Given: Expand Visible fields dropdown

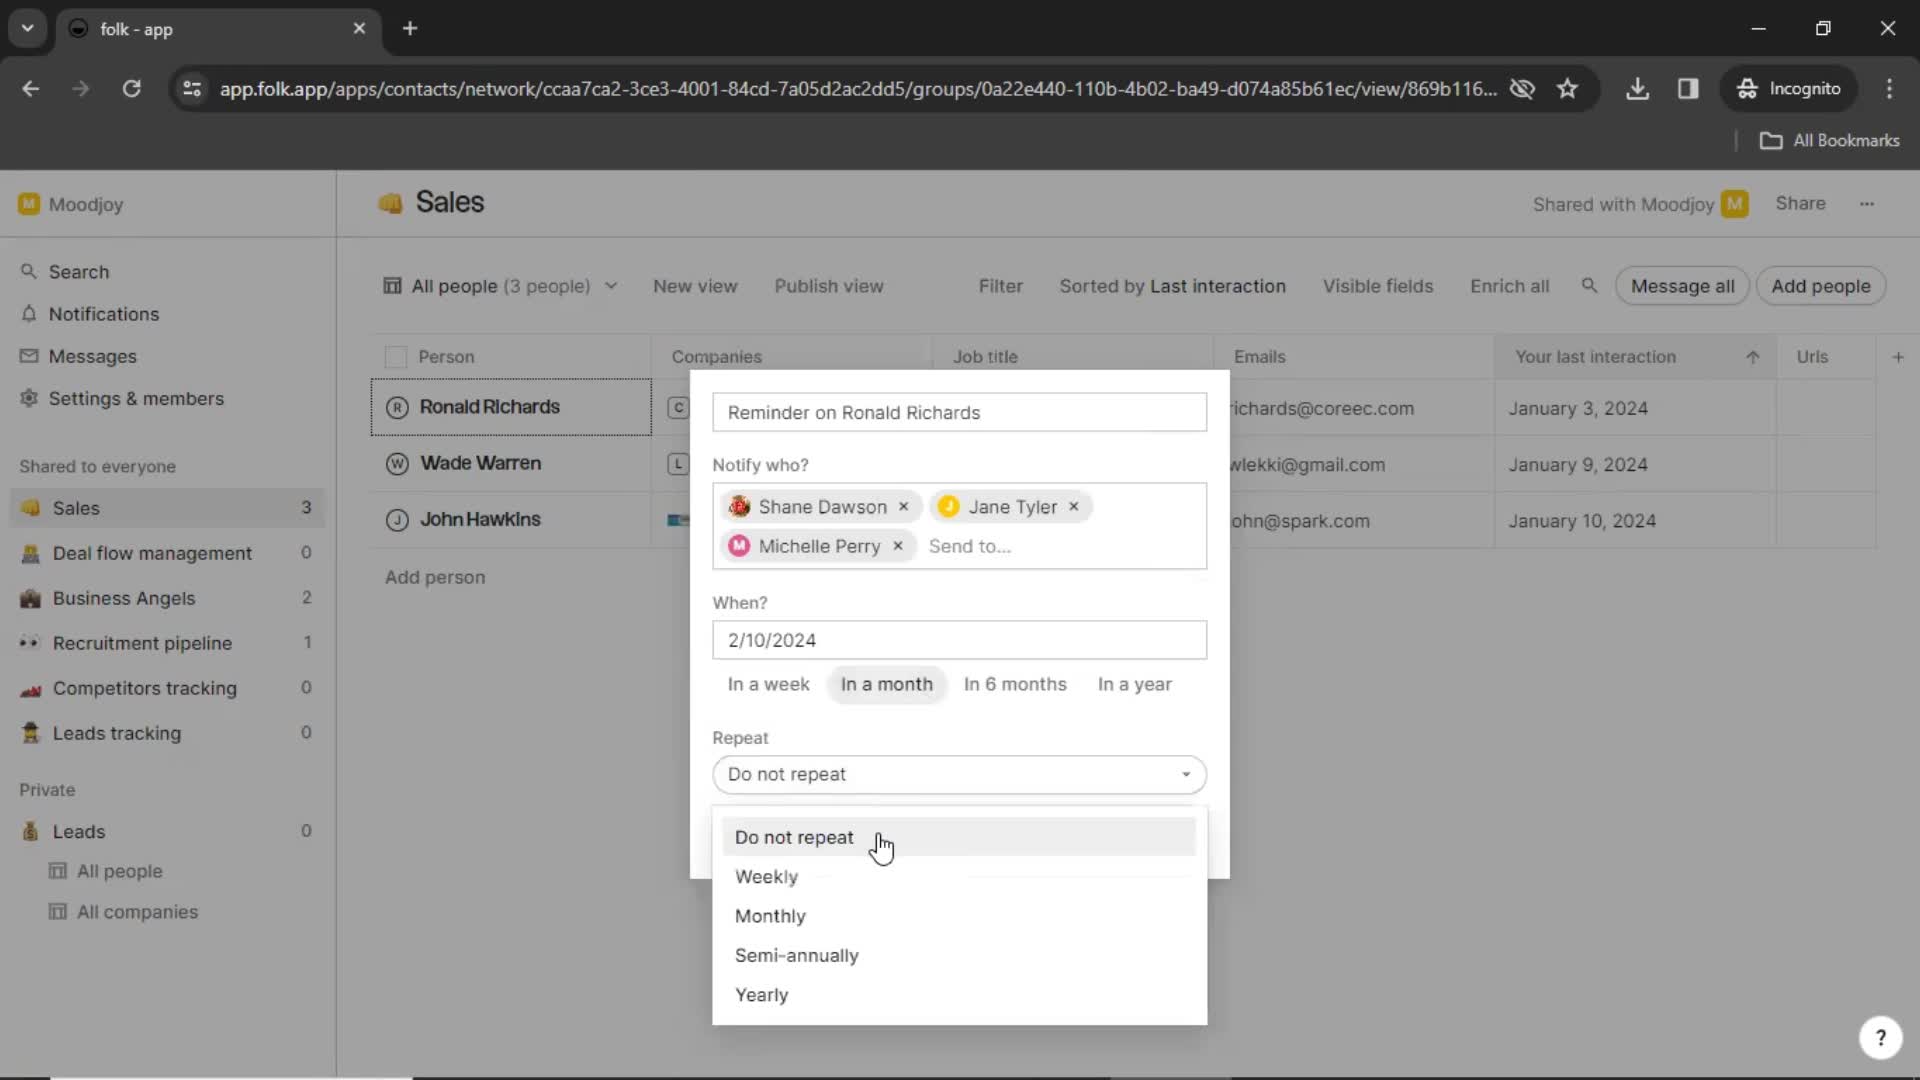Looking at the screenshot, I should 1378,286.
